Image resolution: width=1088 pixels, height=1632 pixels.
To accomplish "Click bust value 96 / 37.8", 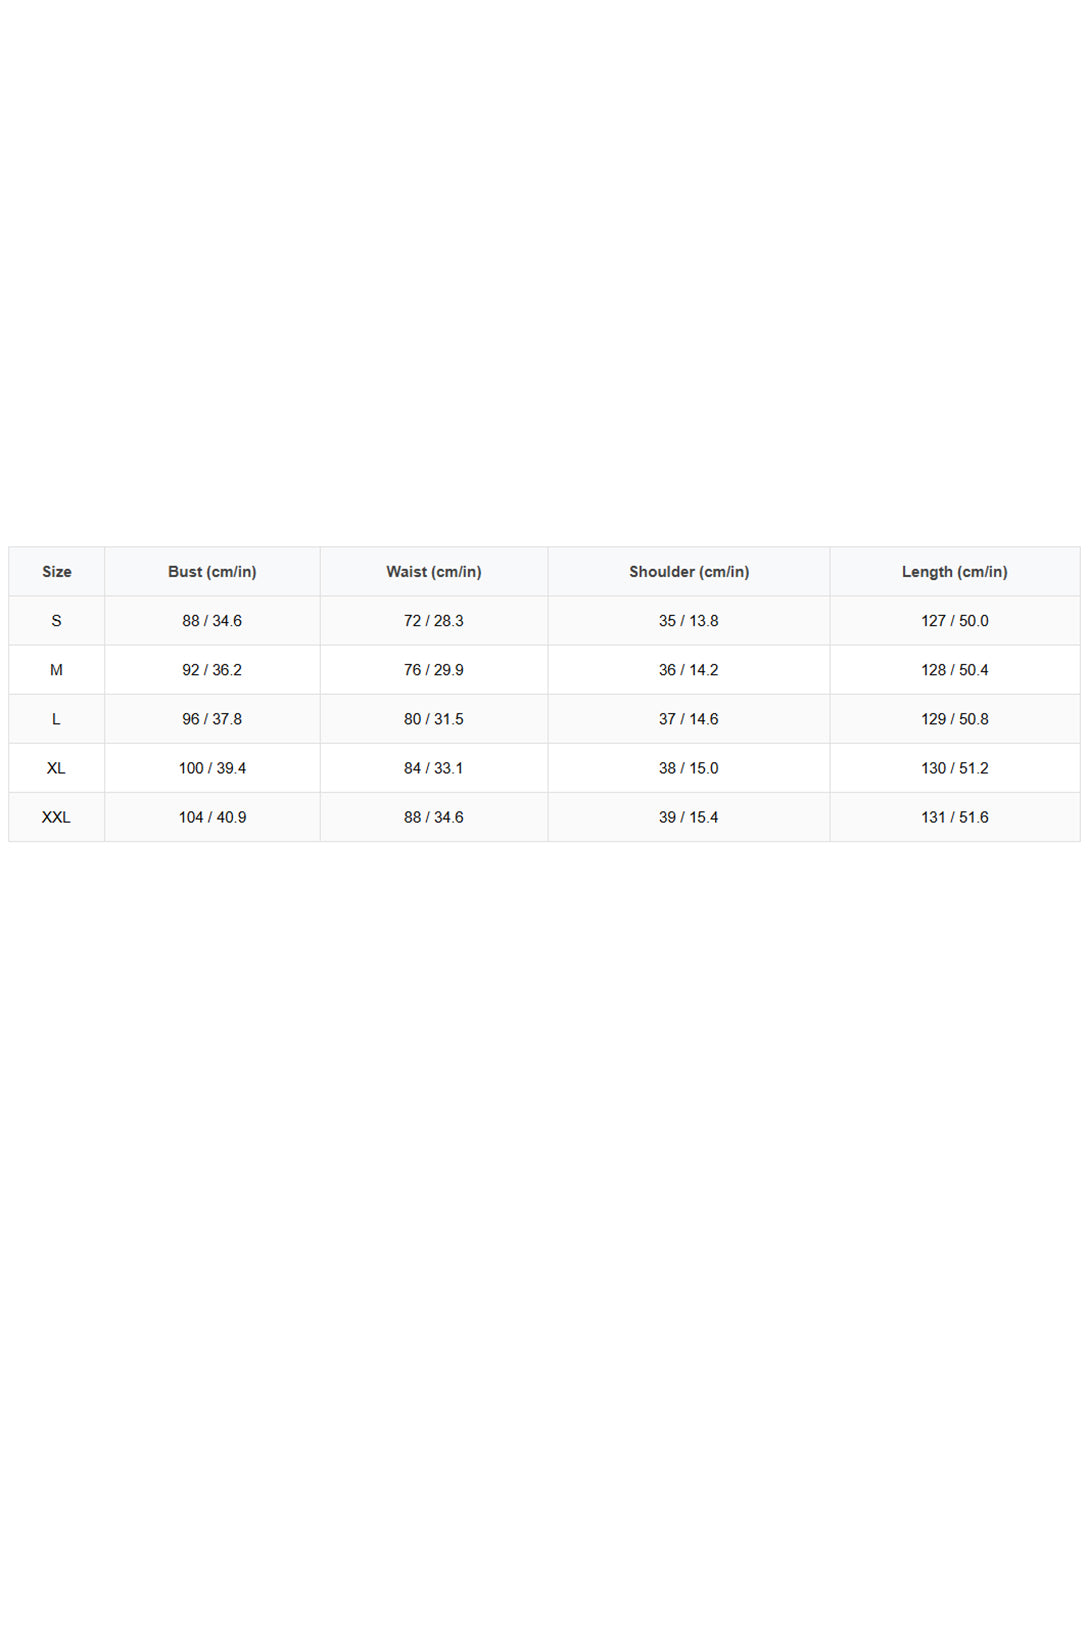I will point(212,719).
